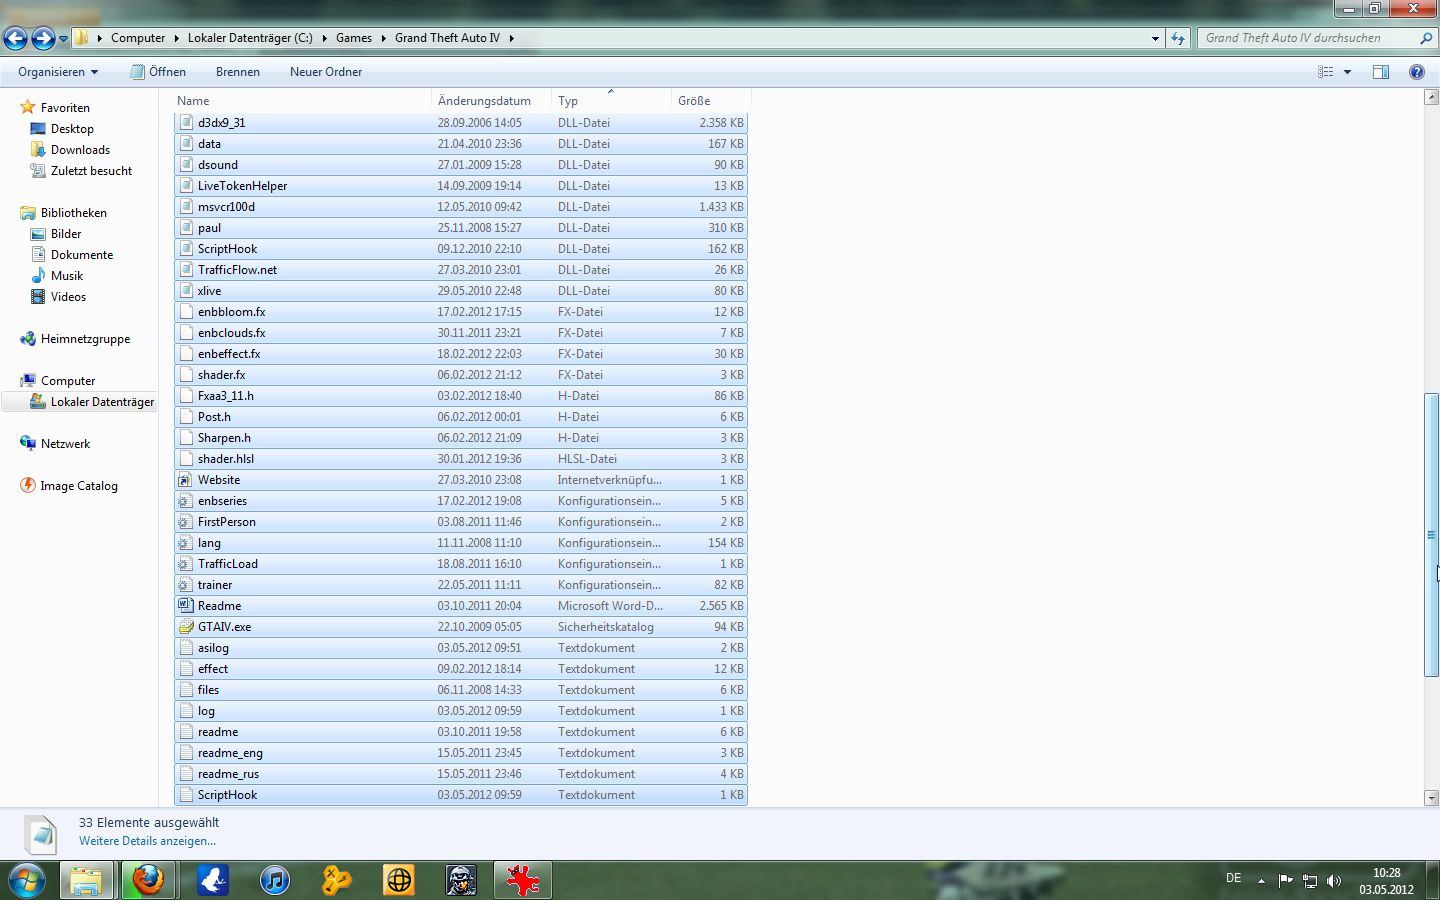Viewport: 1440px width, 900px height.
Task: Click the scroll up arrow of file list
Action: pos(1431,98)
